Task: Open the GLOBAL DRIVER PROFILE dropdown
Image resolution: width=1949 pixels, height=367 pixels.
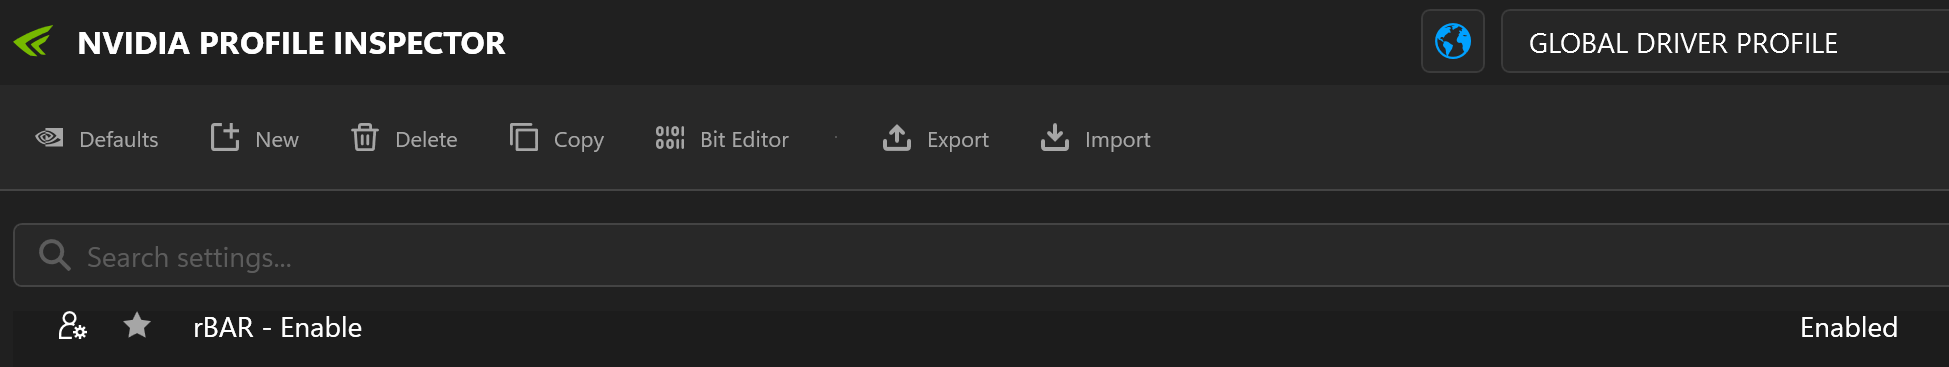Action: click(1725, 42)
